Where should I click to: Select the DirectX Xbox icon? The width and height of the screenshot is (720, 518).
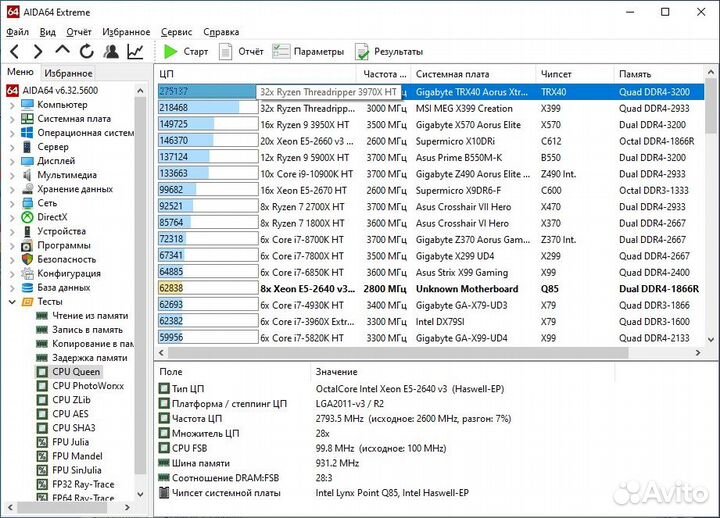[x=28, y=217]
